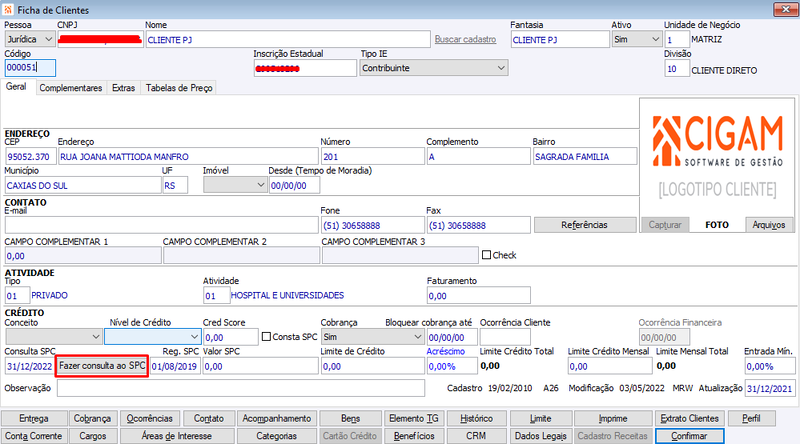The width and height of the screenshot is (800, 444).
Task: Toggle the Check checkbox
Action: 486,255
